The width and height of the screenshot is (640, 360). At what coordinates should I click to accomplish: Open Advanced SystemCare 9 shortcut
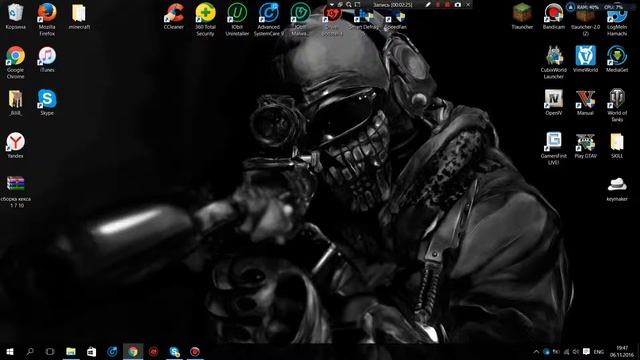[x=269, y=19]
